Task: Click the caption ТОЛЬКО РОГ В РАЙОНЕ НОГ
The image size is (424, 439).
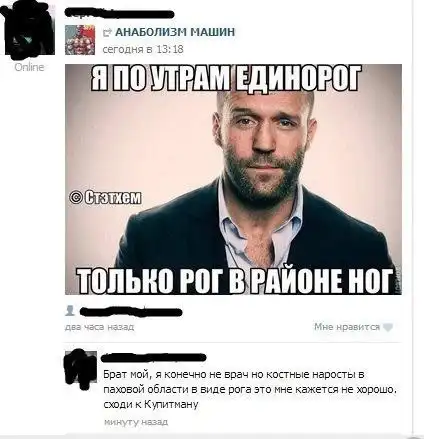Action: pos(234,280)
